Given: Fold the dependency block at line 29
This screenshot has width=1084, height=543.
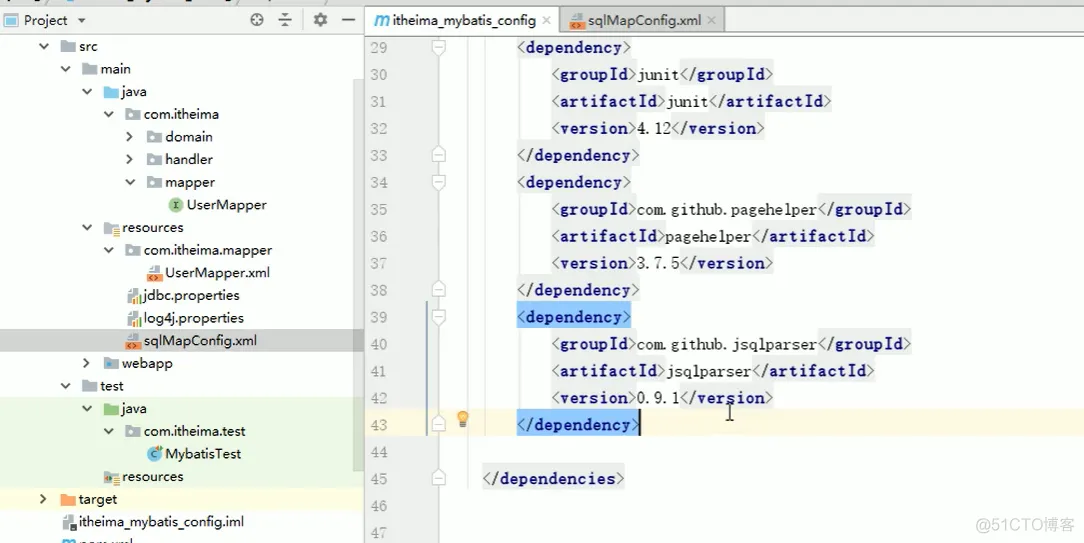Looking at the screenshot, I should point(438,48).
